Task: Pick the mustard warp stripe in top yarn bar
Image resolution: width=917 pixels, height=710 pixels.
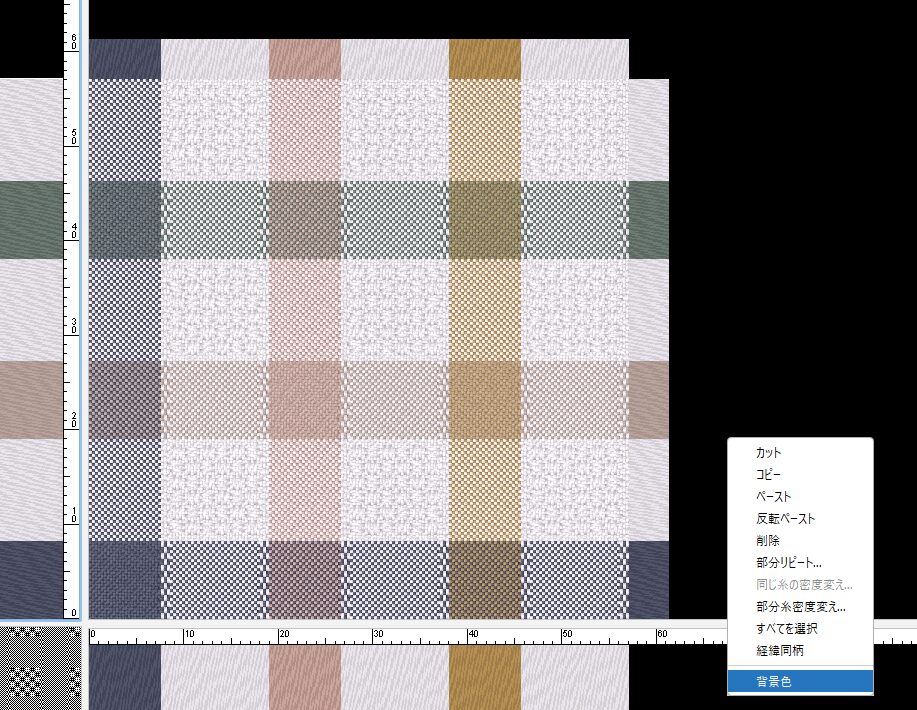Action: point(485,59)
